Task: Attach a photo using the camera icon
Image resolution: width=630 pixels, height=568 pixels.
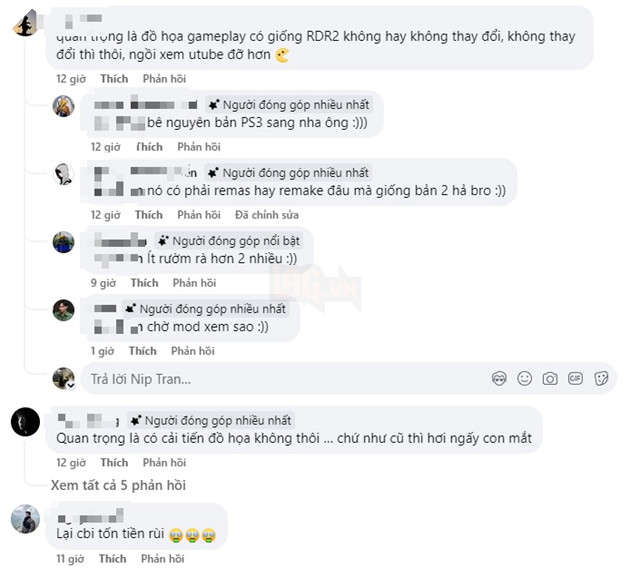Action: [x=550, y=378]
